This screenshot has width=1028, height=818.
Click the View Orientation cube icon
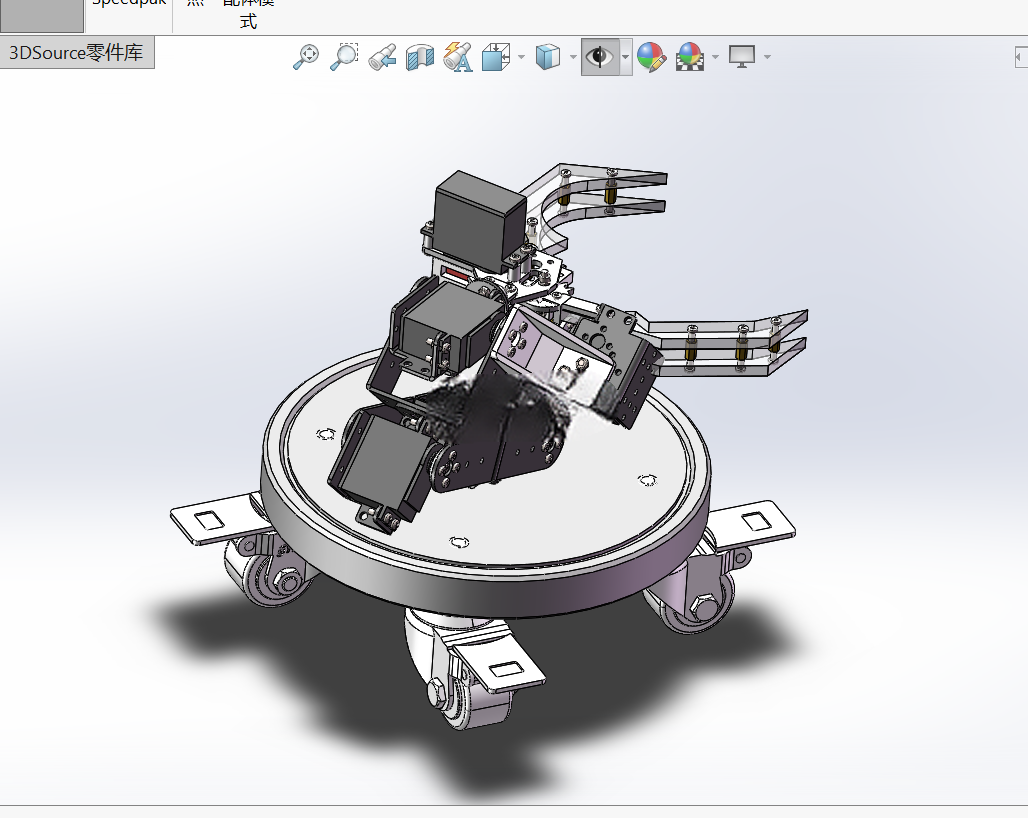(496, 57)
